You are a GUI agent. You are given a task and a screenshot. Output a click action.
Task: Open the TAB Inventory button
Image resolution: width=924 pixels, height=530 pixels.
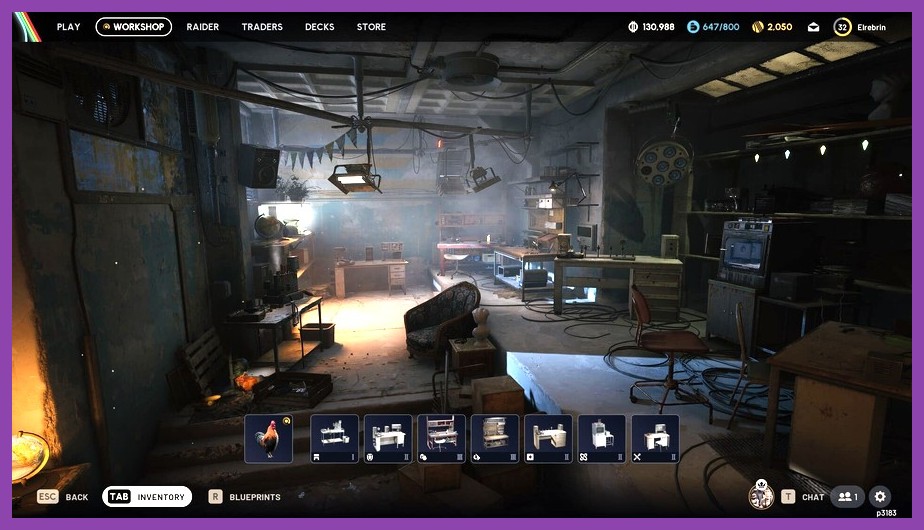click(147, 497)
